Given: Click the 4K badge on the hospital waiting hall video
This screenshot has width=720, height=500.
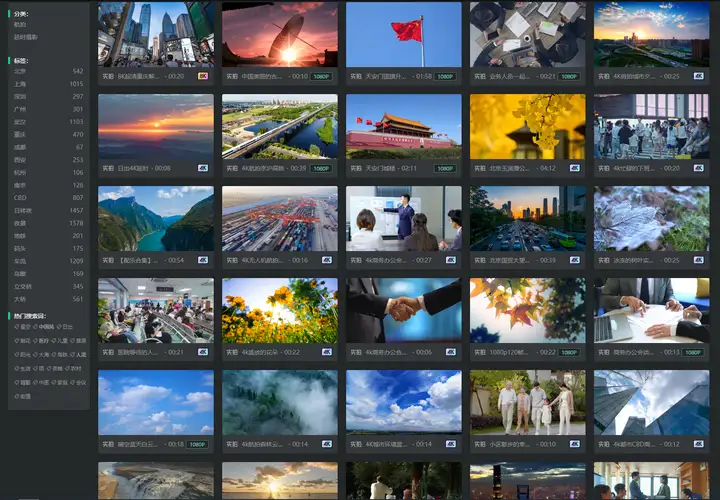Looking at the screenshot, I should (203, 352).
